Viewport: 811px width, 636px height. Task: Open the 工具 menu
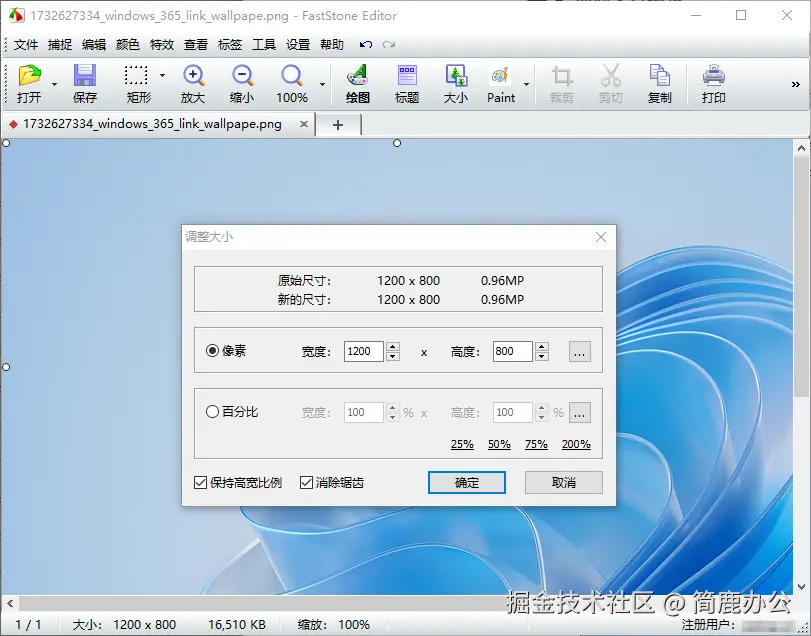coord(264,45)
